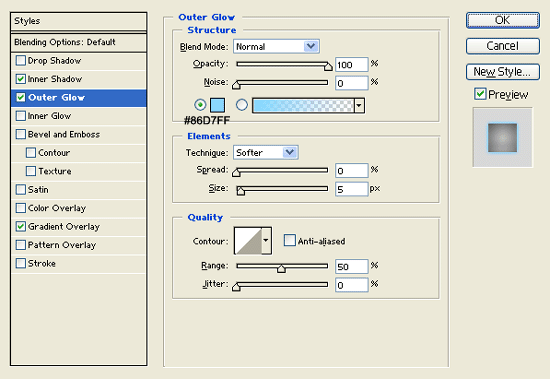The width and height of the screenshot is (550, 379).
Task: Confirm with the OK button
Action: [x=503, y=20]
